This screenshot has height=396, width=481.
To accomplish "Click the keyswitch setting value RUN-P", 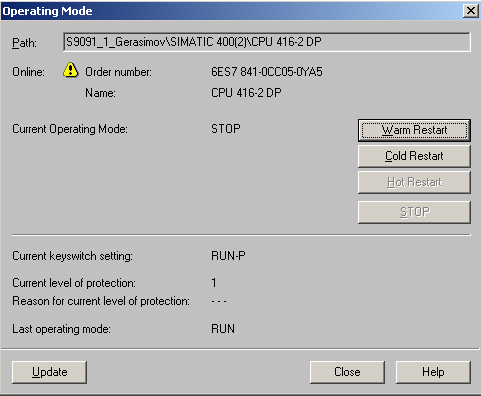I will click(x=228, y=256).
